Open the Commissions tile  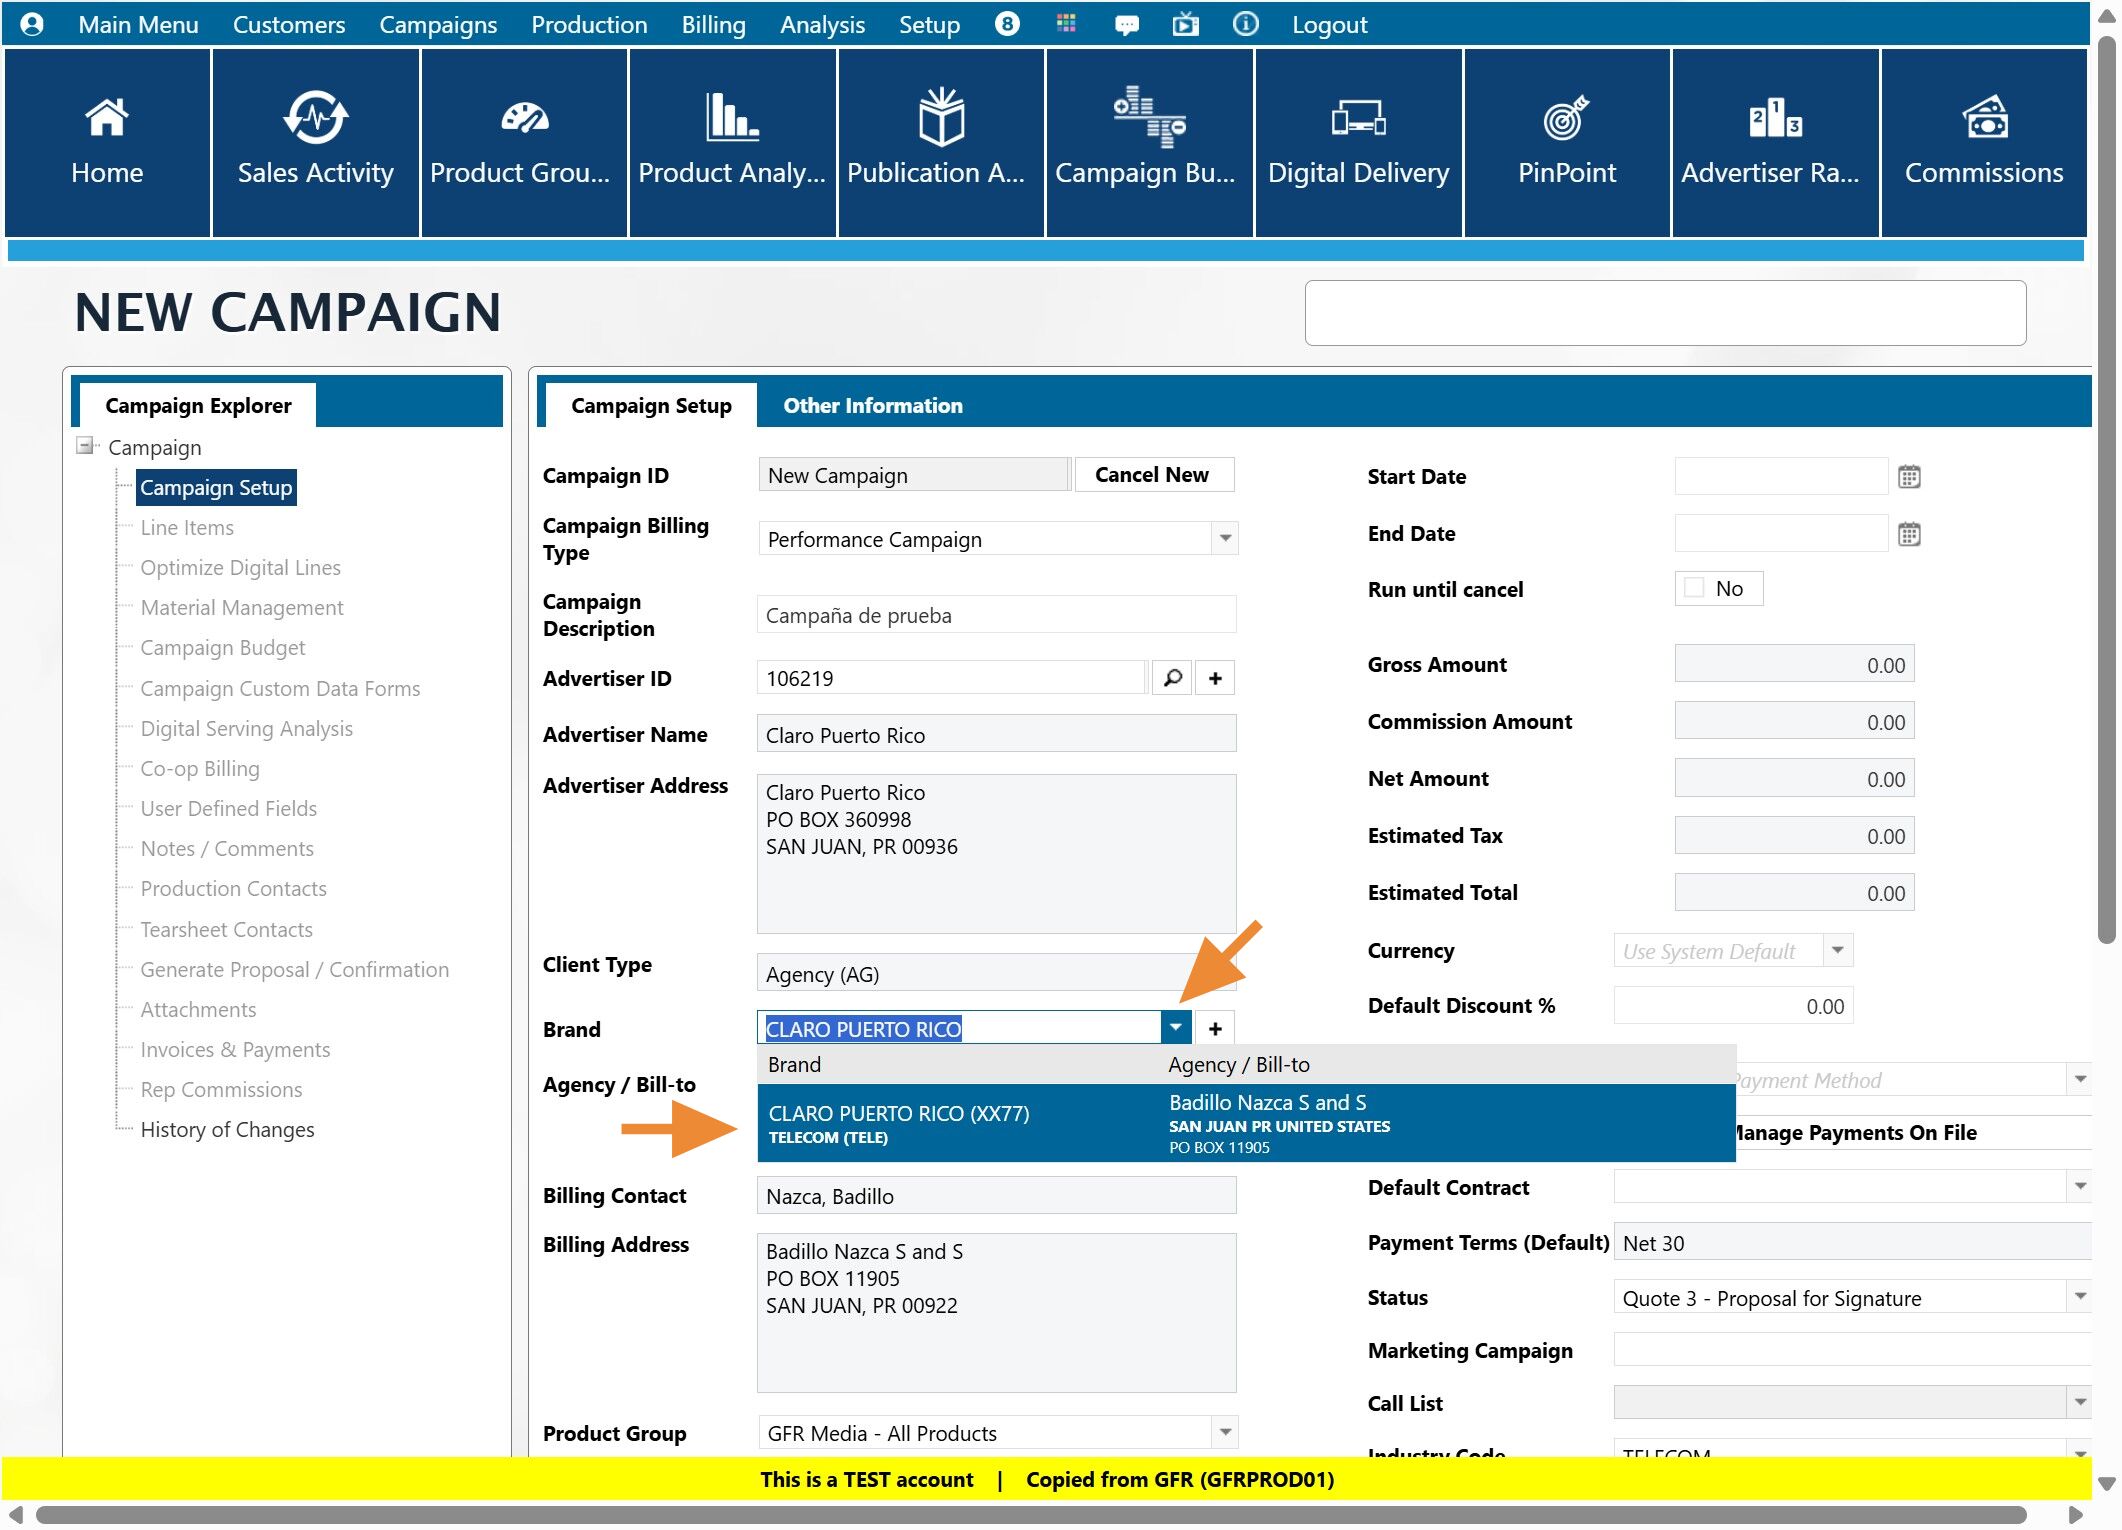[1982, 142]
